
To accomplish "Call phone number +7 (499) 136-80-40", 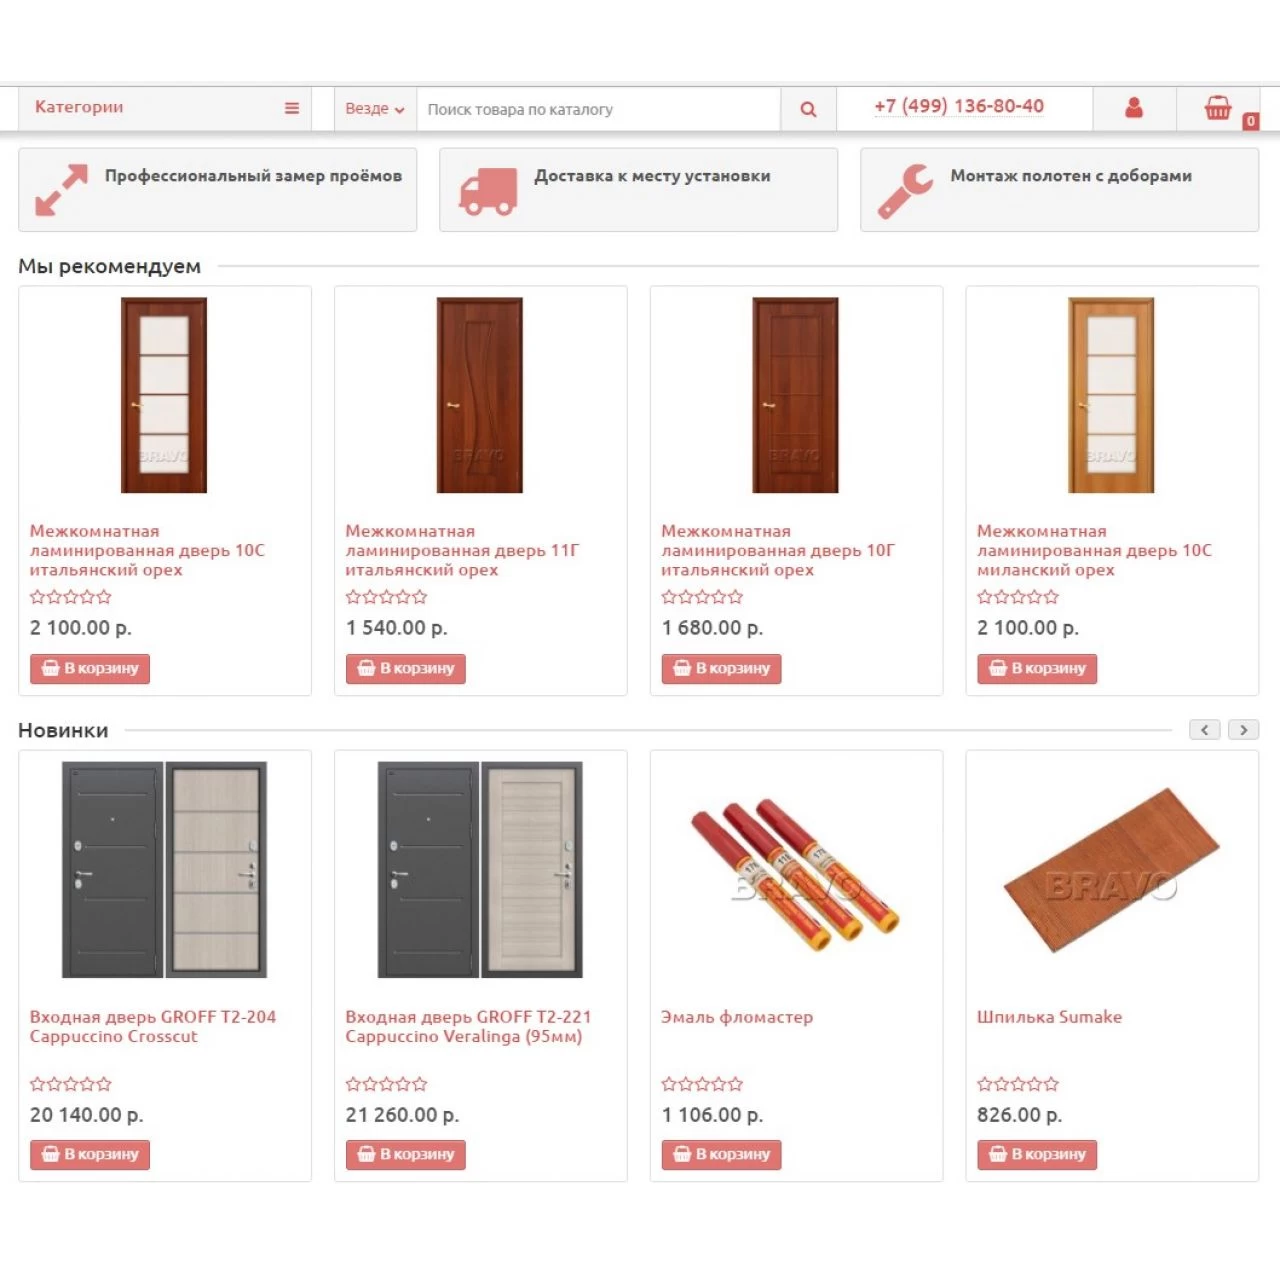I will click(959, 106).
